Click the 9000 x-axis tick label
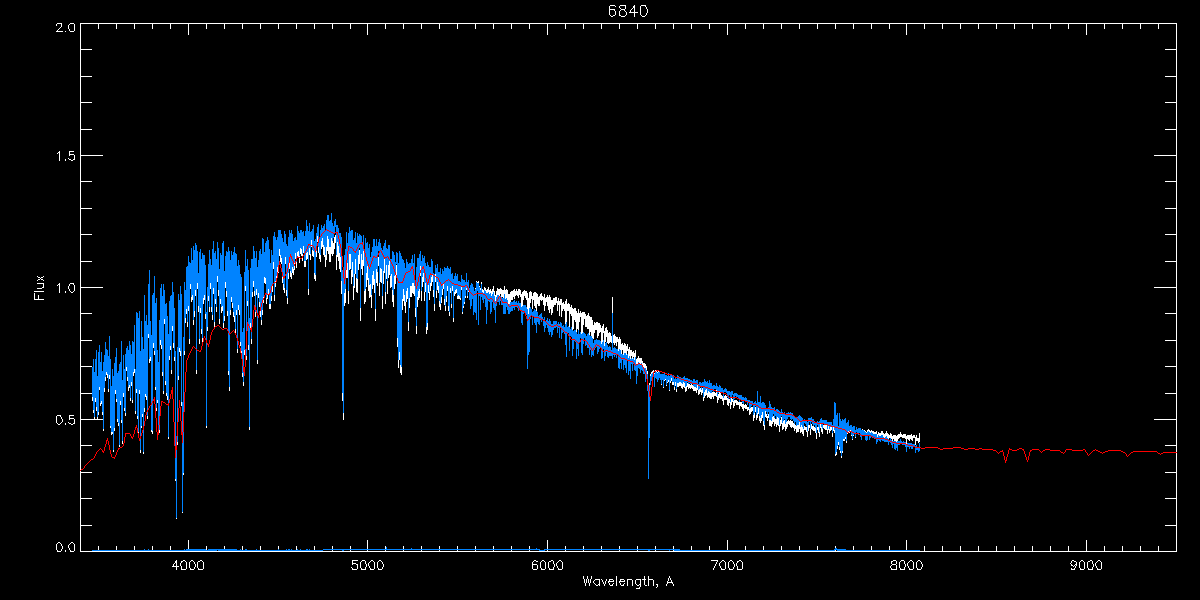This screenshot has width=1200, height=600. coord(1086,565)
